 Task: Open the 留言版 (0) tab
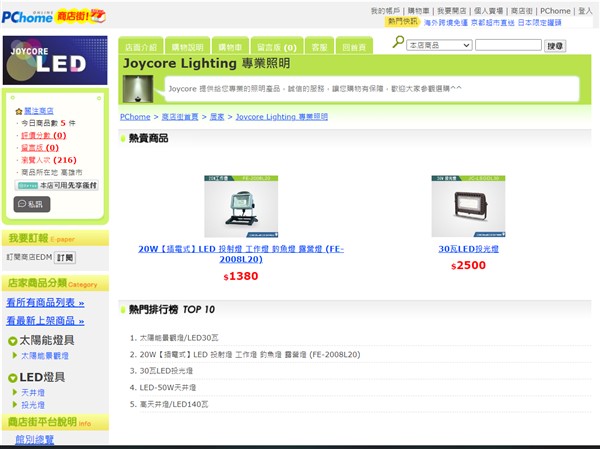(x=277, y=47)
